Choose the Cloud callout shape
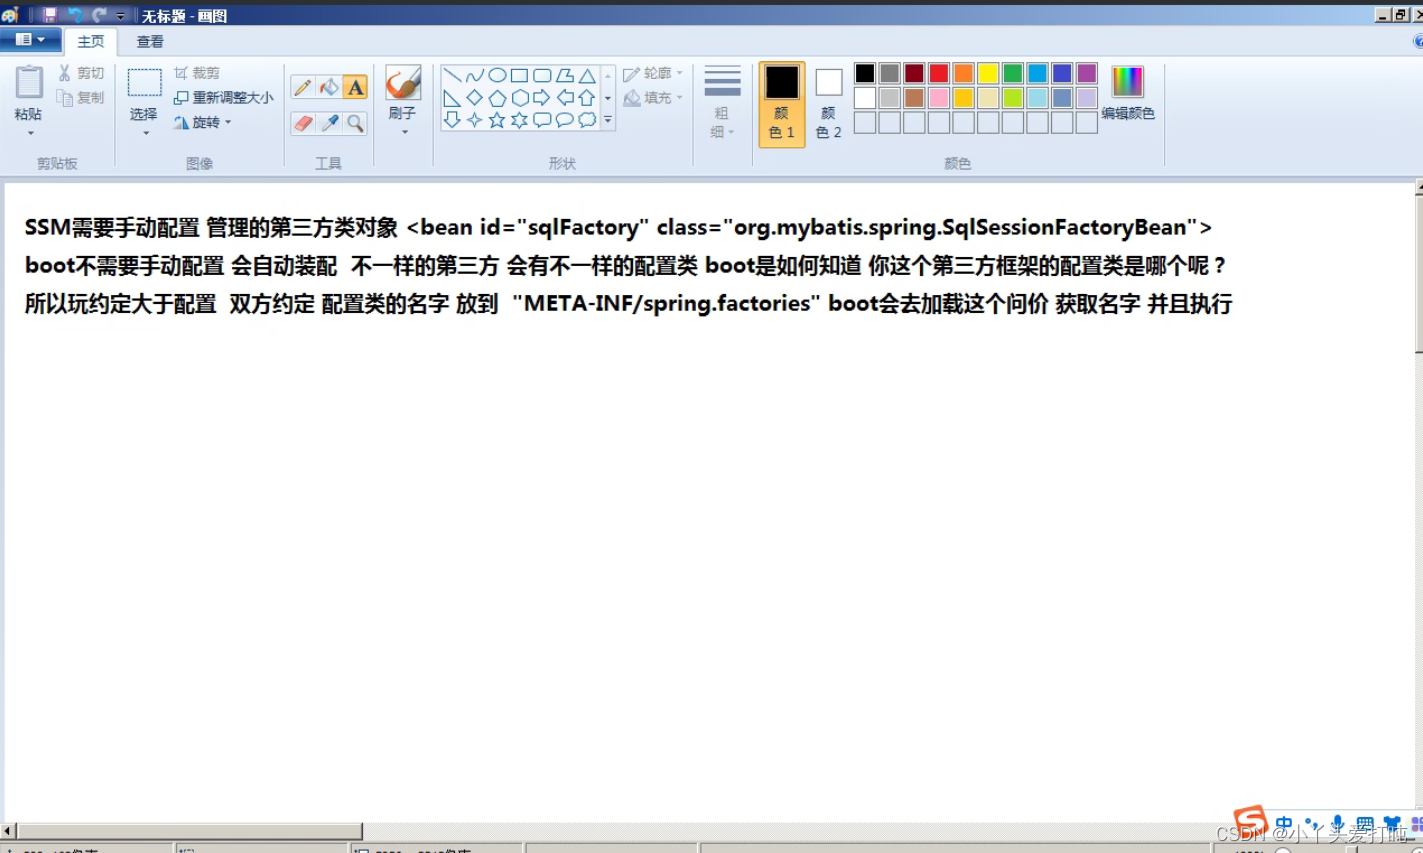 587,120
